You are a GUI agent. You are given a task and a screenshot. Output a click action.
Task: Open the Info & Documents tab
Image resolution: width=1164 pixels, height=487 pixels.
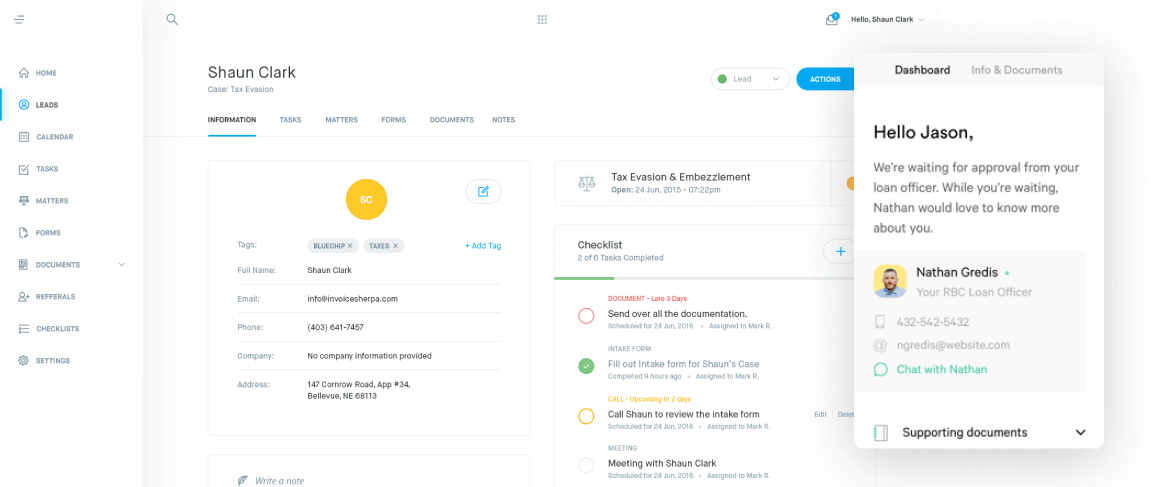pyautogui.click(x=1016, y=70)
